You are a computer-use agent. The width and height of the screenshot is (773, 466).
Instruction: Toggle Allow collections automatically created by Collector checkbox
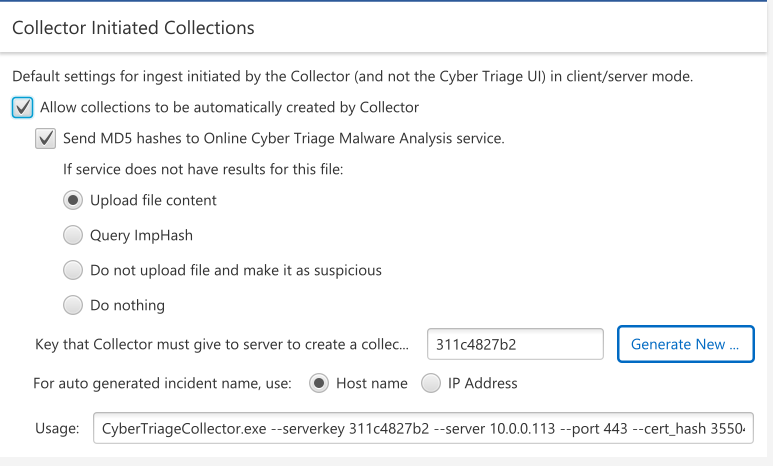point(24,107)
